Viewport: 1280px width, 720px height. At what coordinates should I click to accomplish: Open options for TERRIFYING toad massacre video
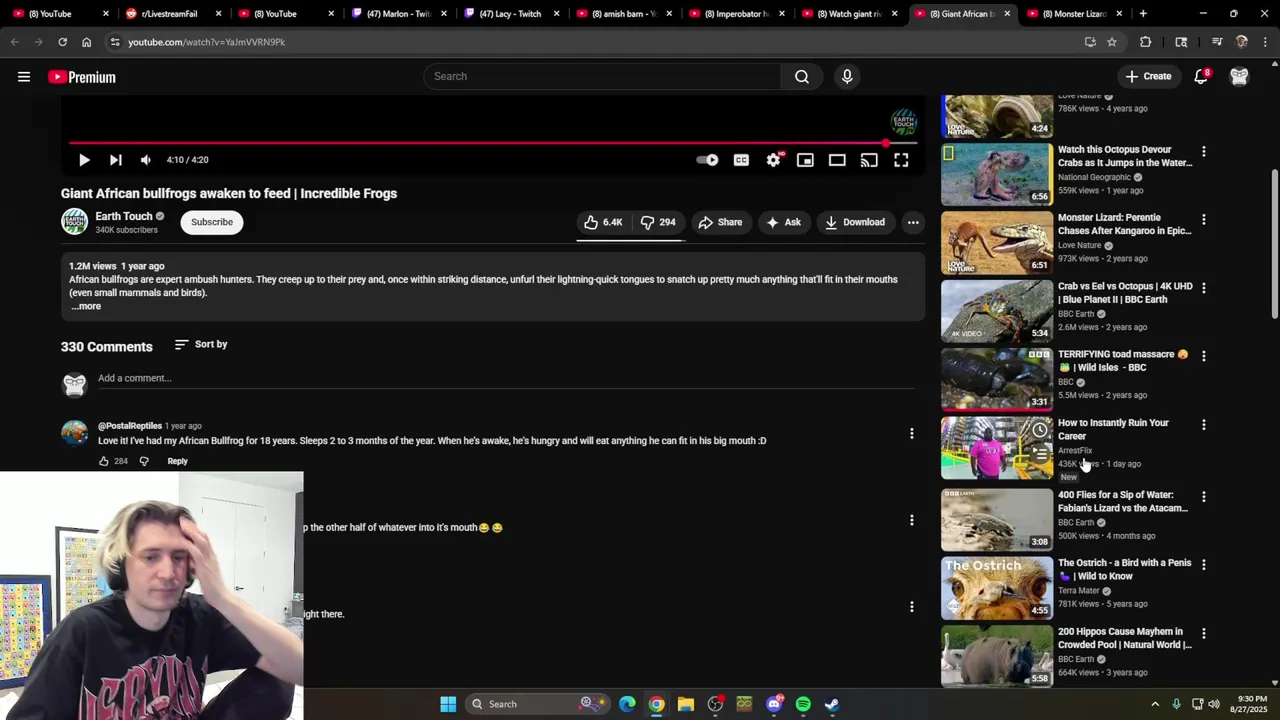click(1203, 356)
